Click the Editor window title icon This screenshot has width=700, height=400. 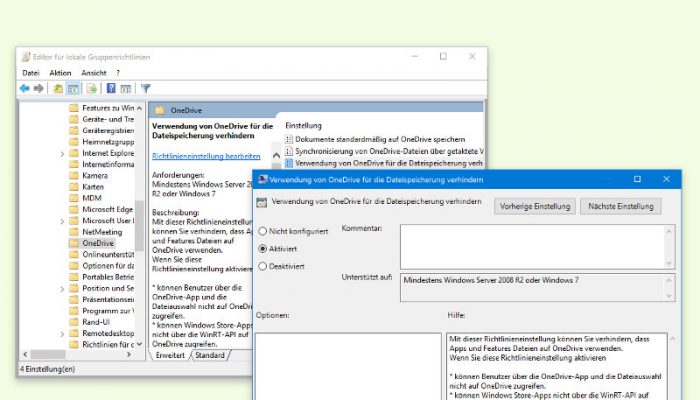(x=26, y=57)
